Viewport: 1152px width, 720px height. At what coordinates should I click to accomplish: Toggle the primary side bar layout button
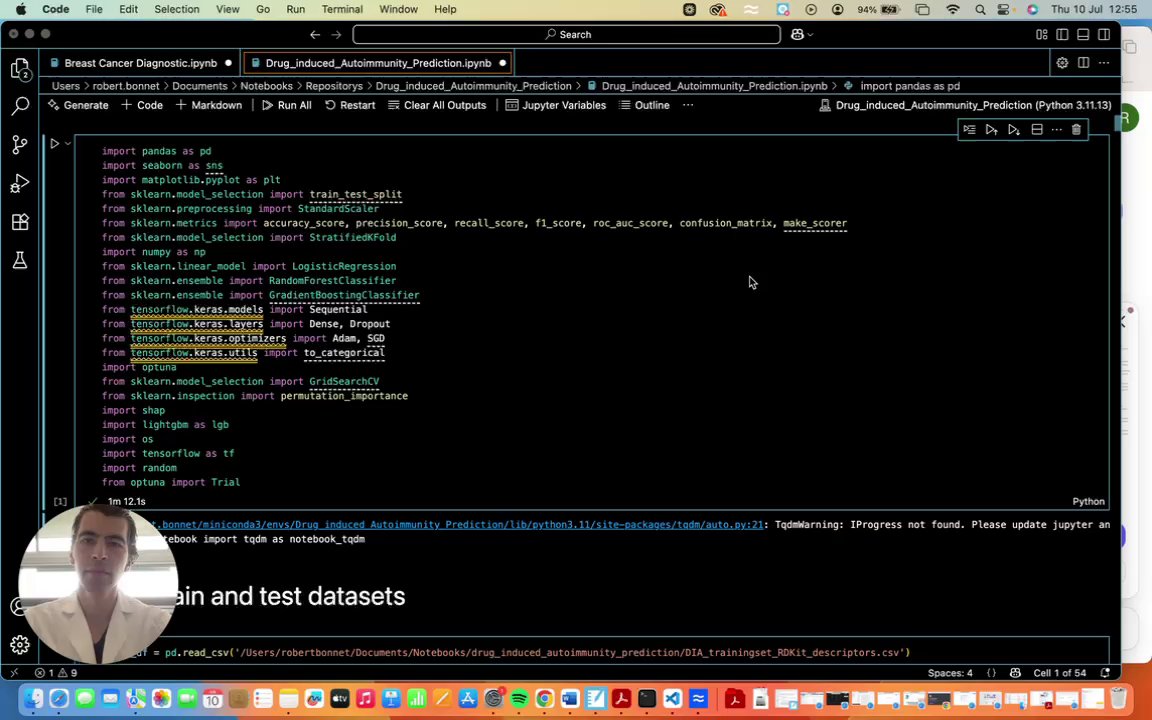pyautogui.click(x=1062, y=34)
